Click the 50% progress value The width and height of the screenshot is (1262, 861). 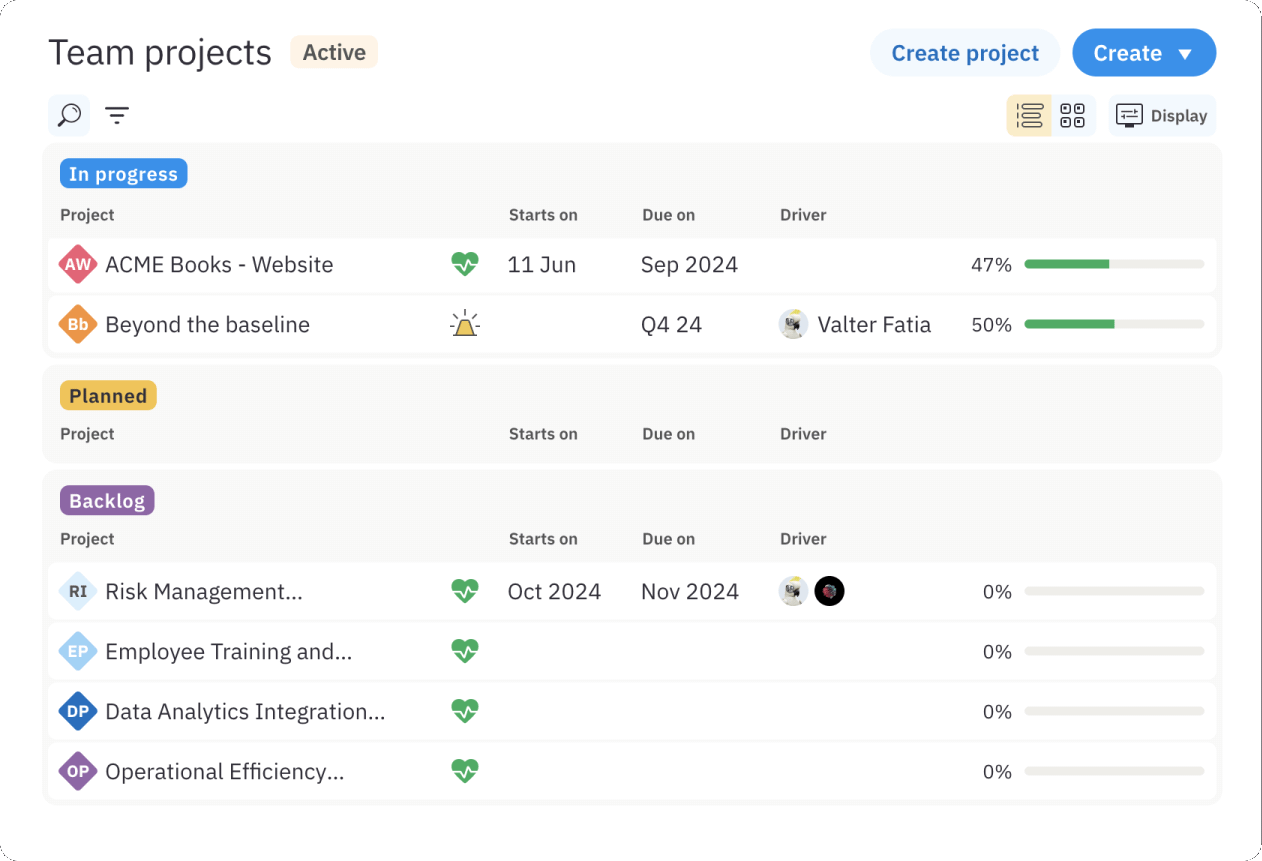pos(991,325)
